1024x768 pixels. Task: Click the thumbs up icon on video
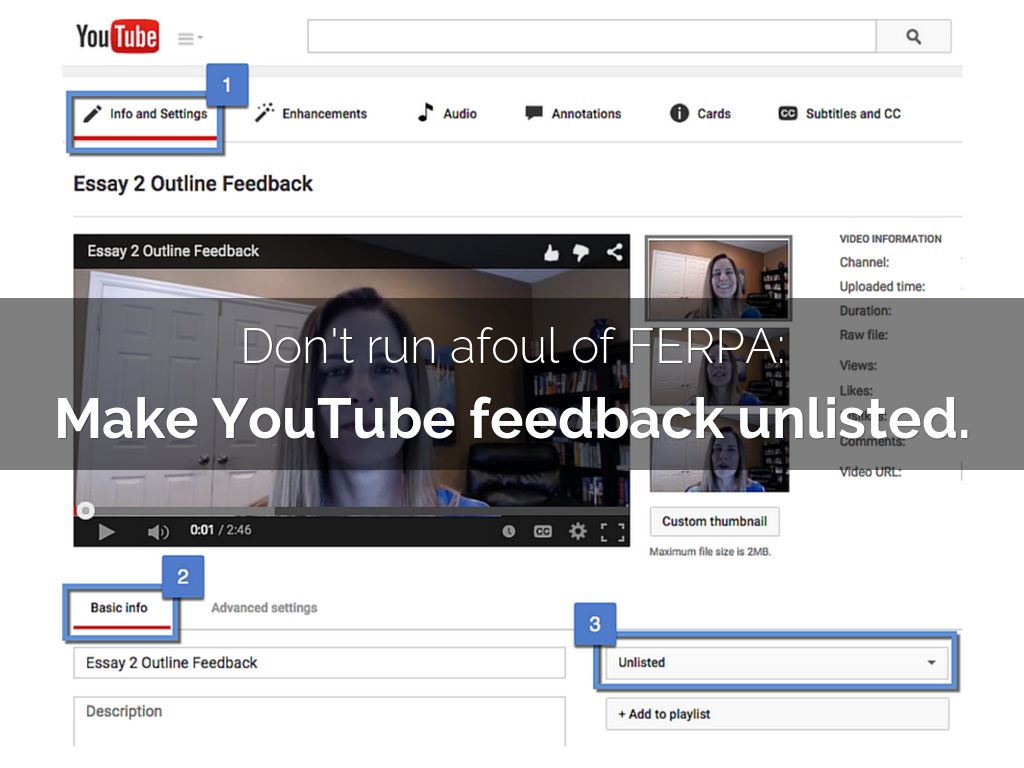[551, 253]
